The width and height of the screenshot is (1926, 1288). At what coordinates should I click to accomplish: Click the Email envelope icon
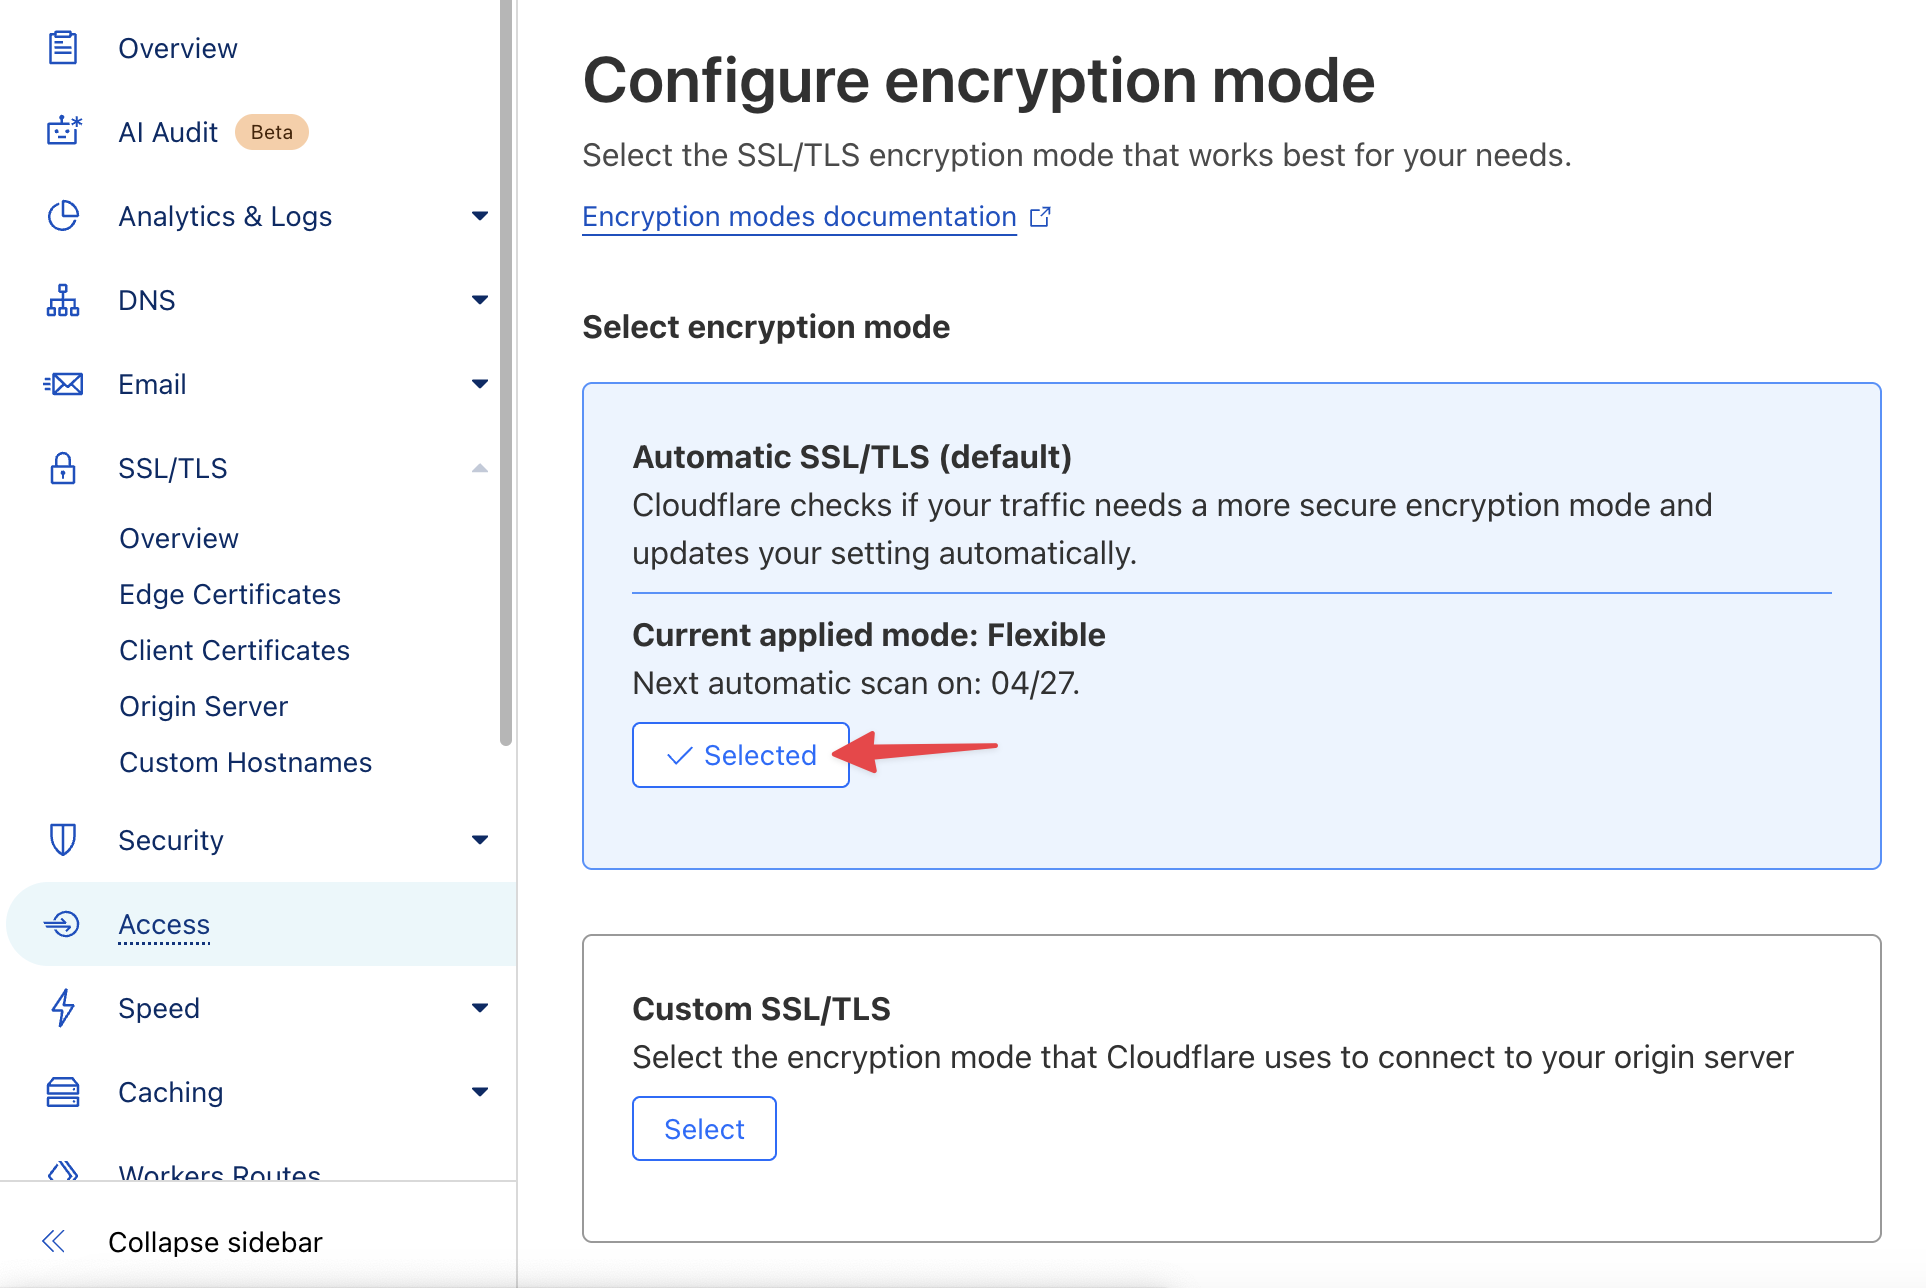(64, 384)
